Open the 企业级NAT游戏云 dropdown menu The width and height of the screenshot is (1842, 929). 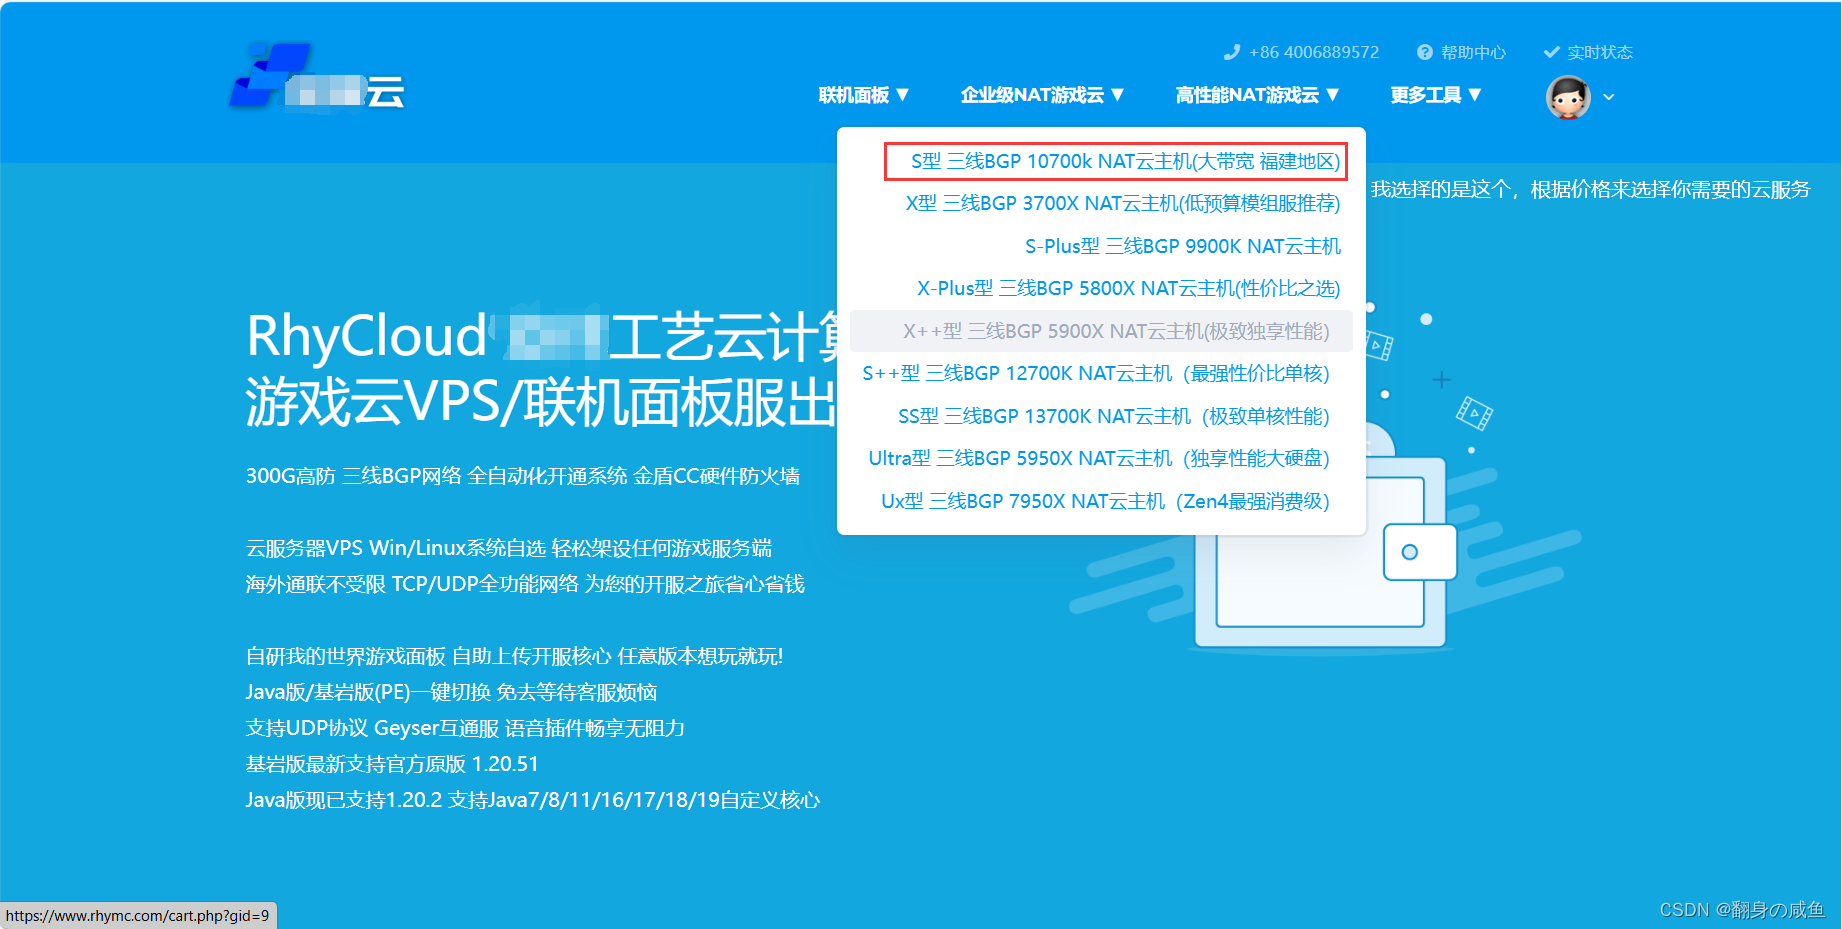[x=1042, y=95]
